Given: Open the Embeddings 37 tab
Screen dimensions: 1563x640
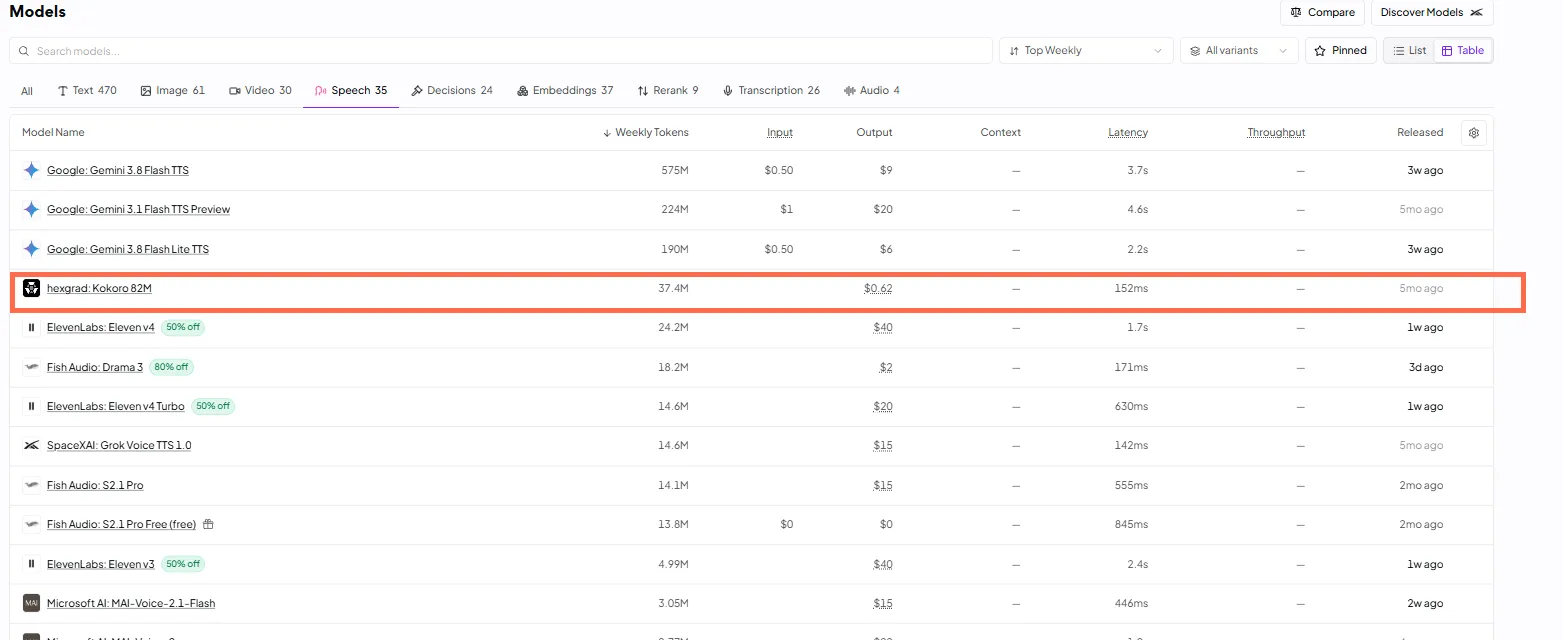Looking at the screenshot, I should [565, 90].
